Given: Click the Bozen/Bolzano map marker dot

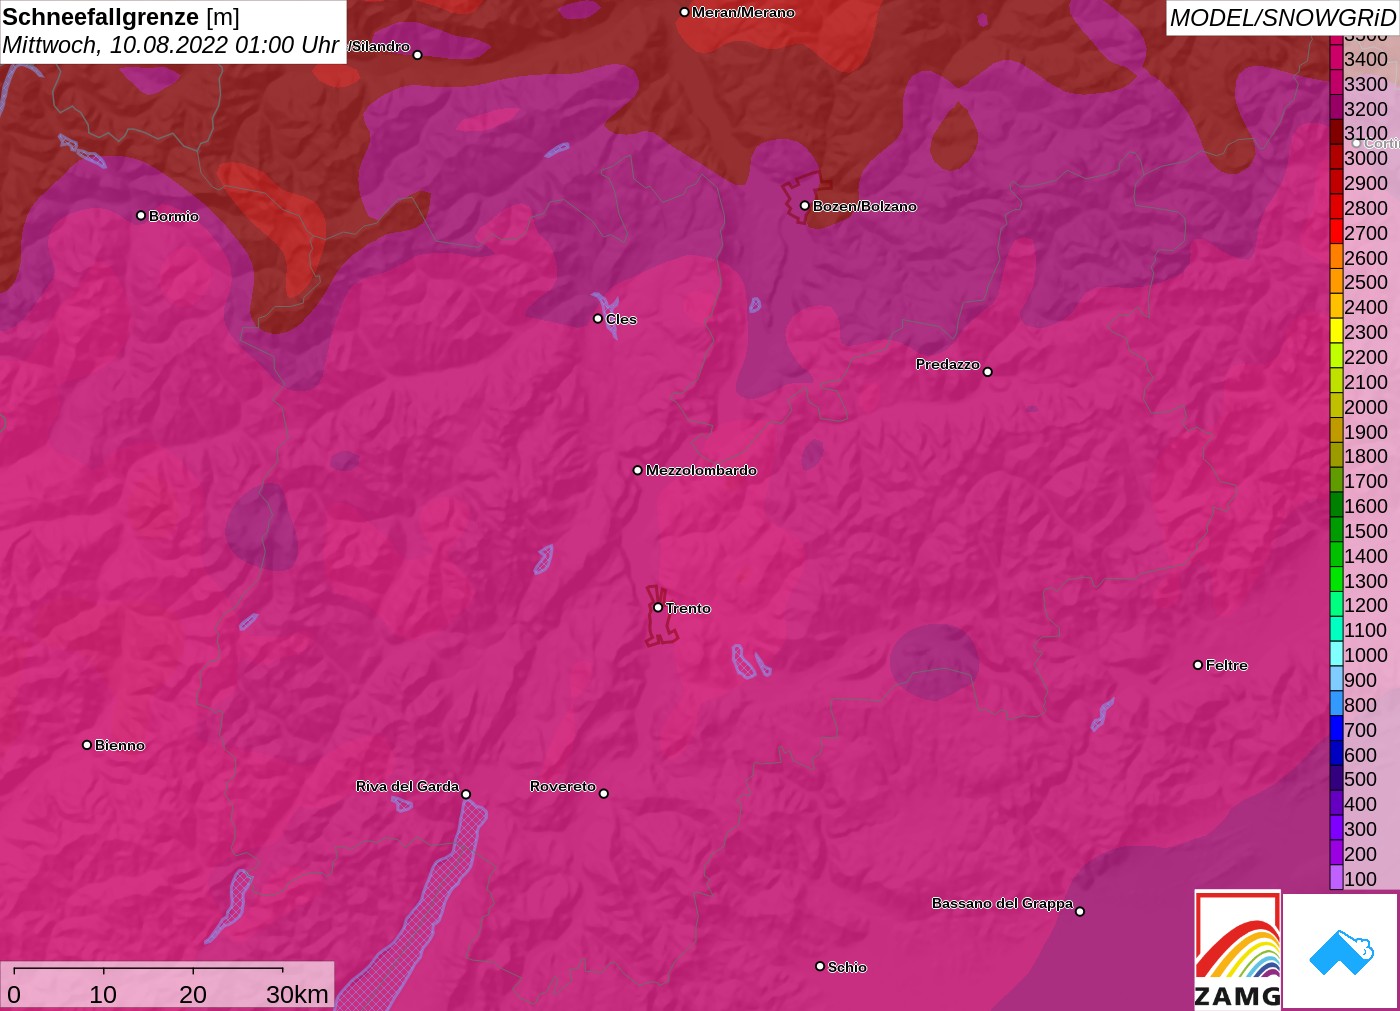Looking at the screenshot, I should pyautogui.click(x=805, y=205).
